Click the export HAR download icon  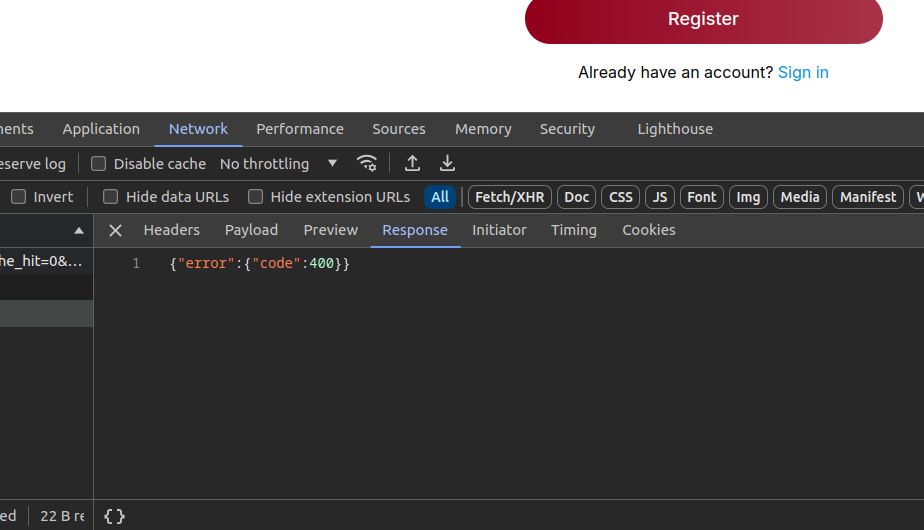point(447,163)
